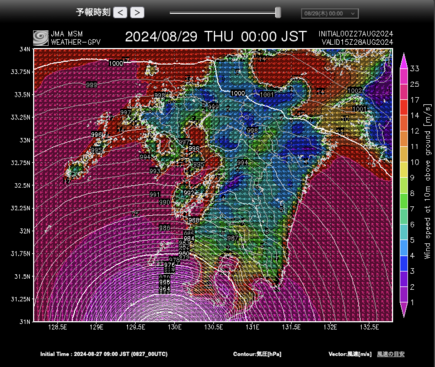Click the Weather-GPV typhoon logo icon
Screen dimensions: 435x367
click(40, 38)
